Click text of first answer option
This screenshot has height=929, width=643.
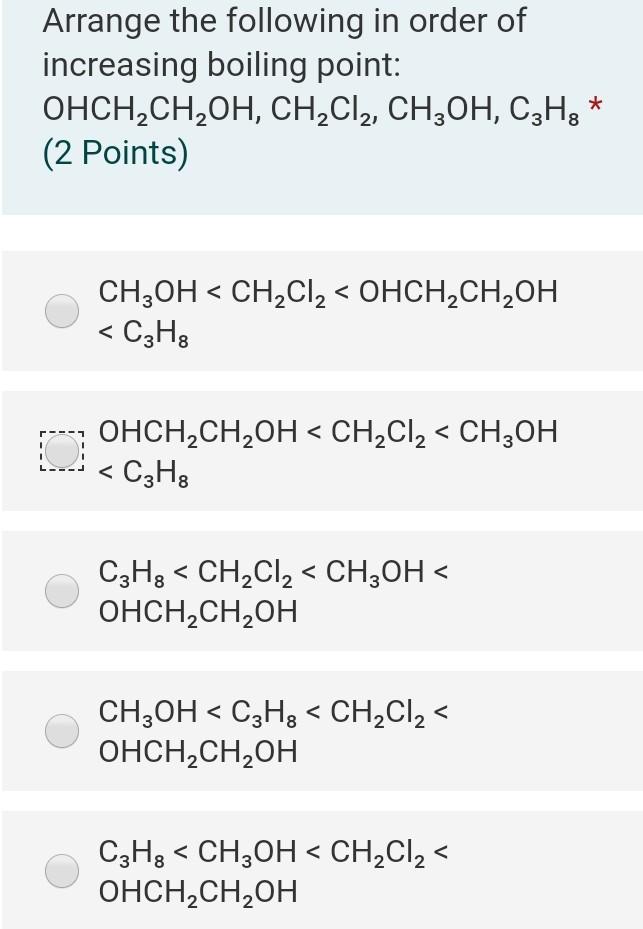[326, 310]
